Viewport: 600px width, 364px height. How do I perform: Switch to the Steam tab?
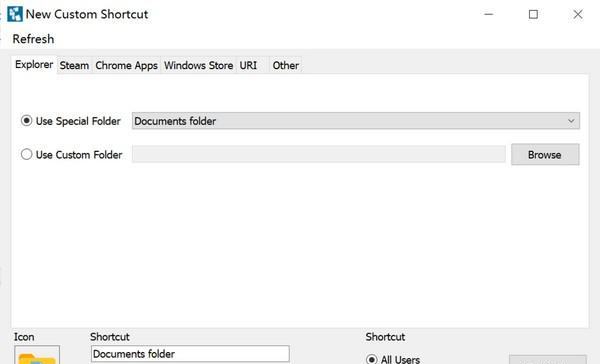pyautogui.click(x=74, y=65)
